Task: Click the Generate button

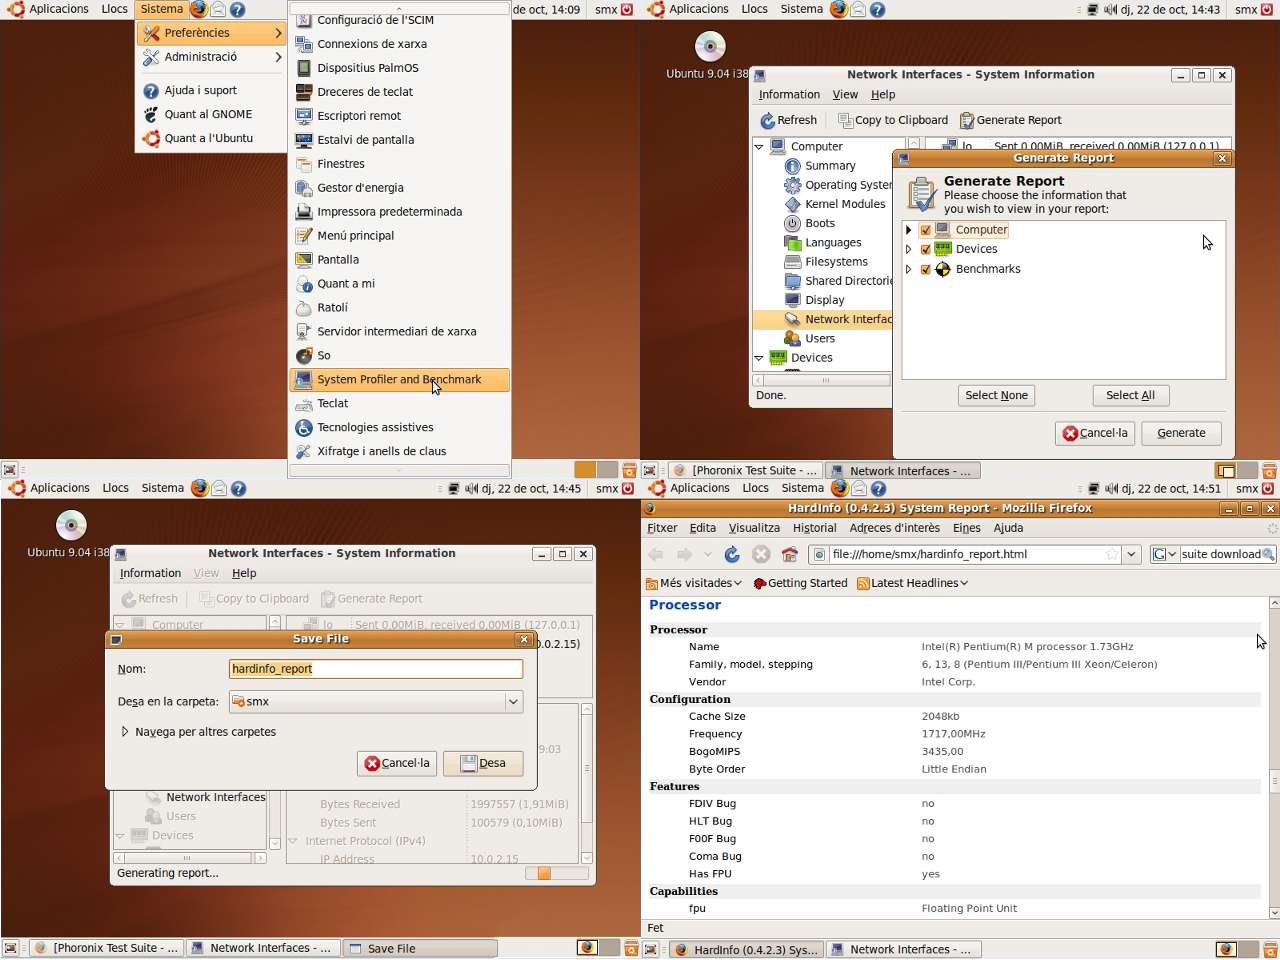Action: coord(1181,433)
